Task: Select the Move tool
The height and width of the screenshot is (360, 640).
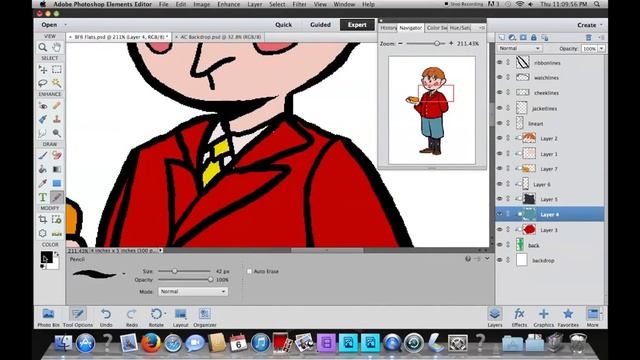Action: [42, 69]
